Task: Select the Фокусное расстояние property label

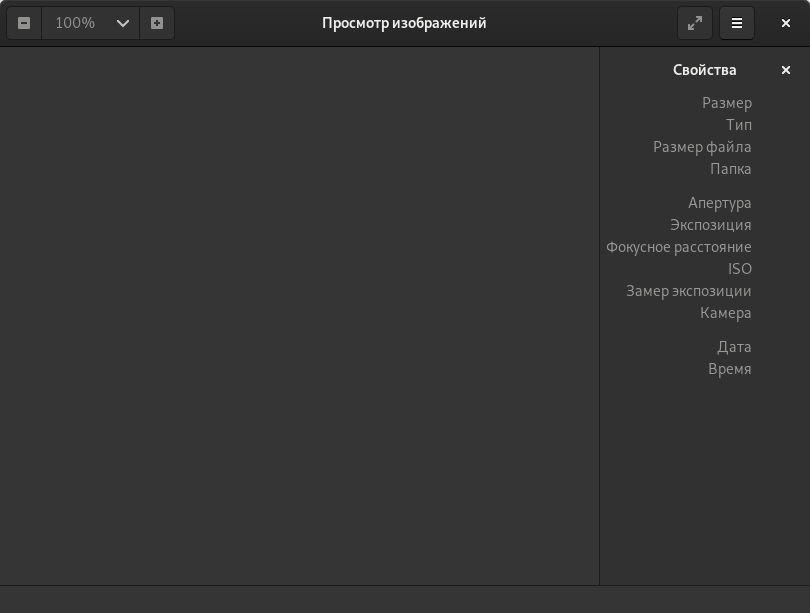Action: coord(678,247)
